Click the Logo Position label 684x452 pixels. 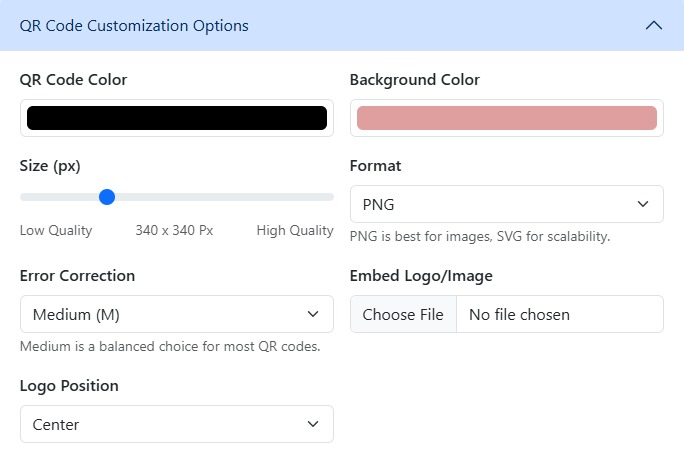point(69,386)
